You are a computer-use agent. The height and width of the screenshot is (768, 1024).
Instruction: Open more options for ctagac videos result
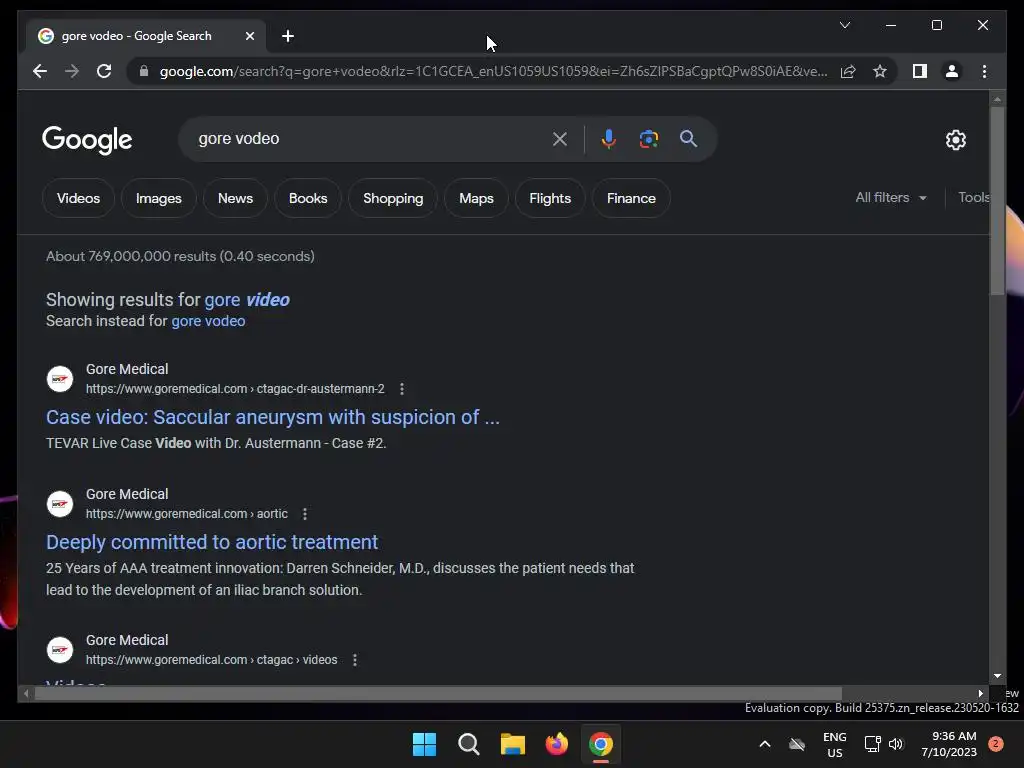pyautogui.click(x=355, y=660)
